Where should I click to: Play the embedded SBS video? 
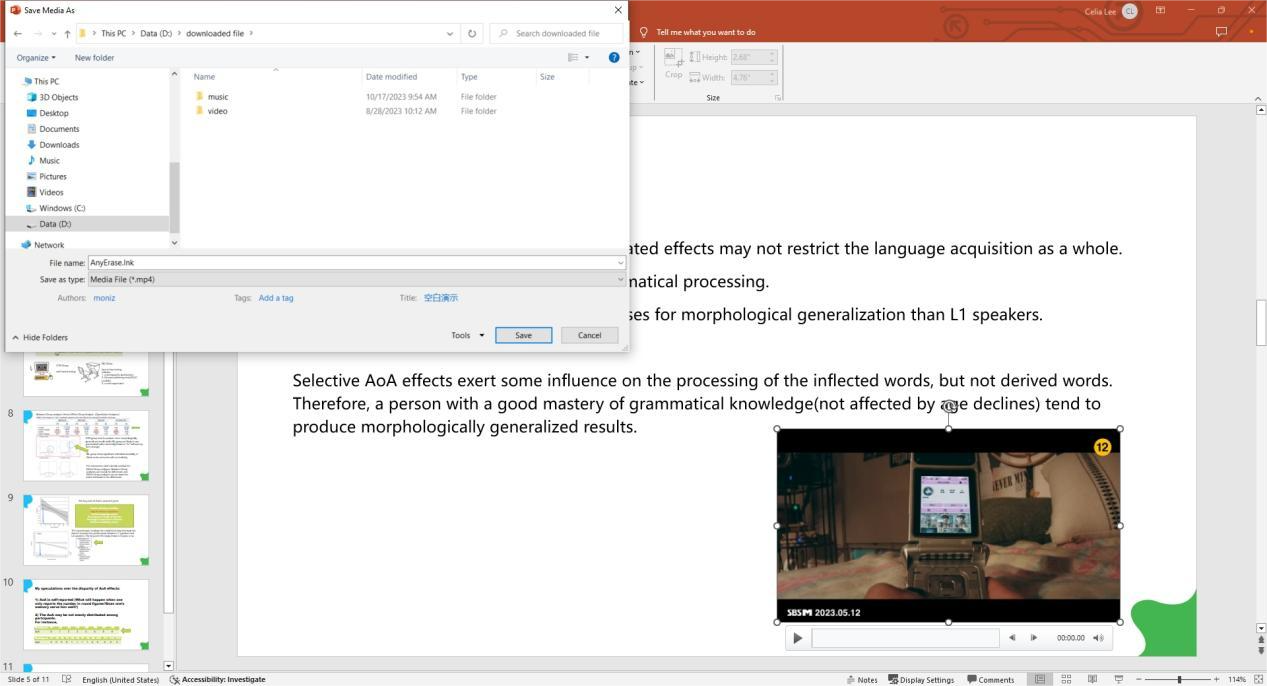click(x=797, y=637)
